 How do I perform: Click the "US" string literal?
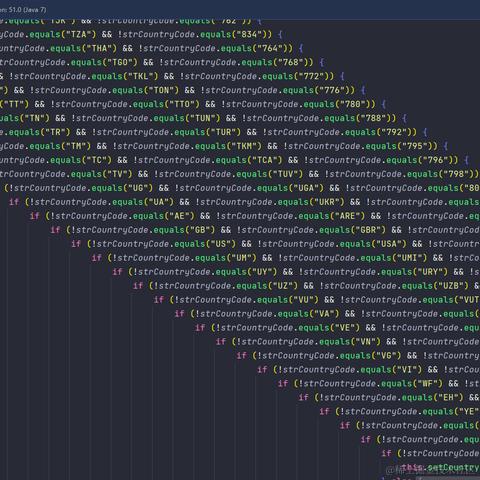pyautogui.click(x=221, y=244)
